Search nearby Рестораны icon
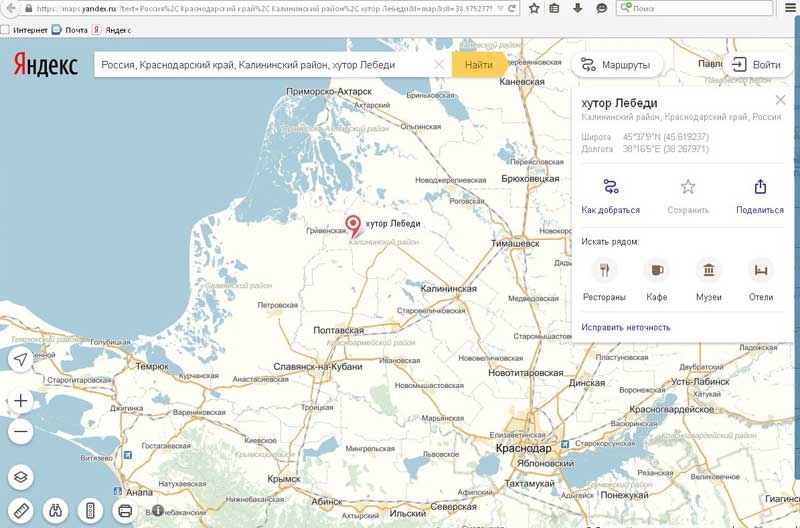The height and width of the screenshot is (528, 800). [x=605, y=270]
